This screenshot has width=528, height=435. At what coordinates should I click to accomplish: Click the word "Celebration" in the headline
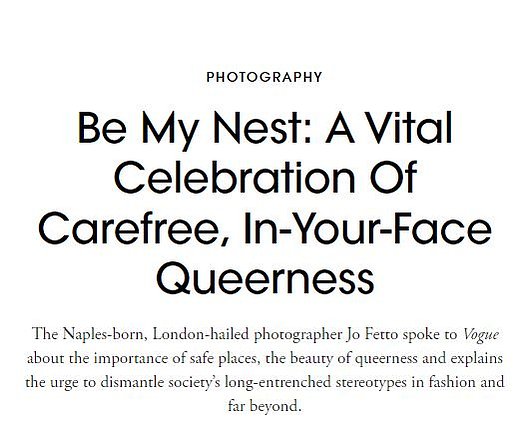(235, 177)
